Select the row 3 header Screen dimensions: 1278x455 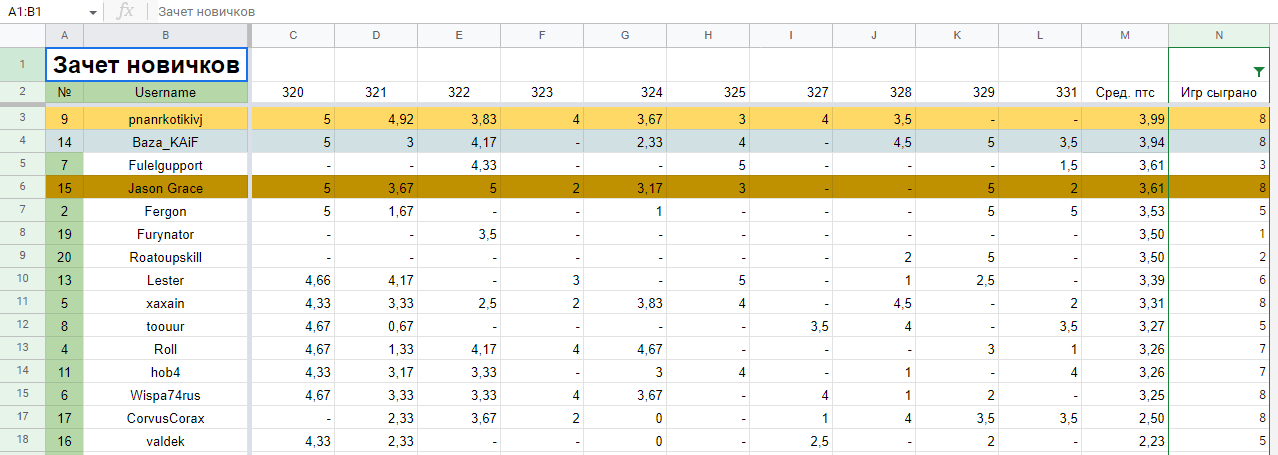[22, 119]
